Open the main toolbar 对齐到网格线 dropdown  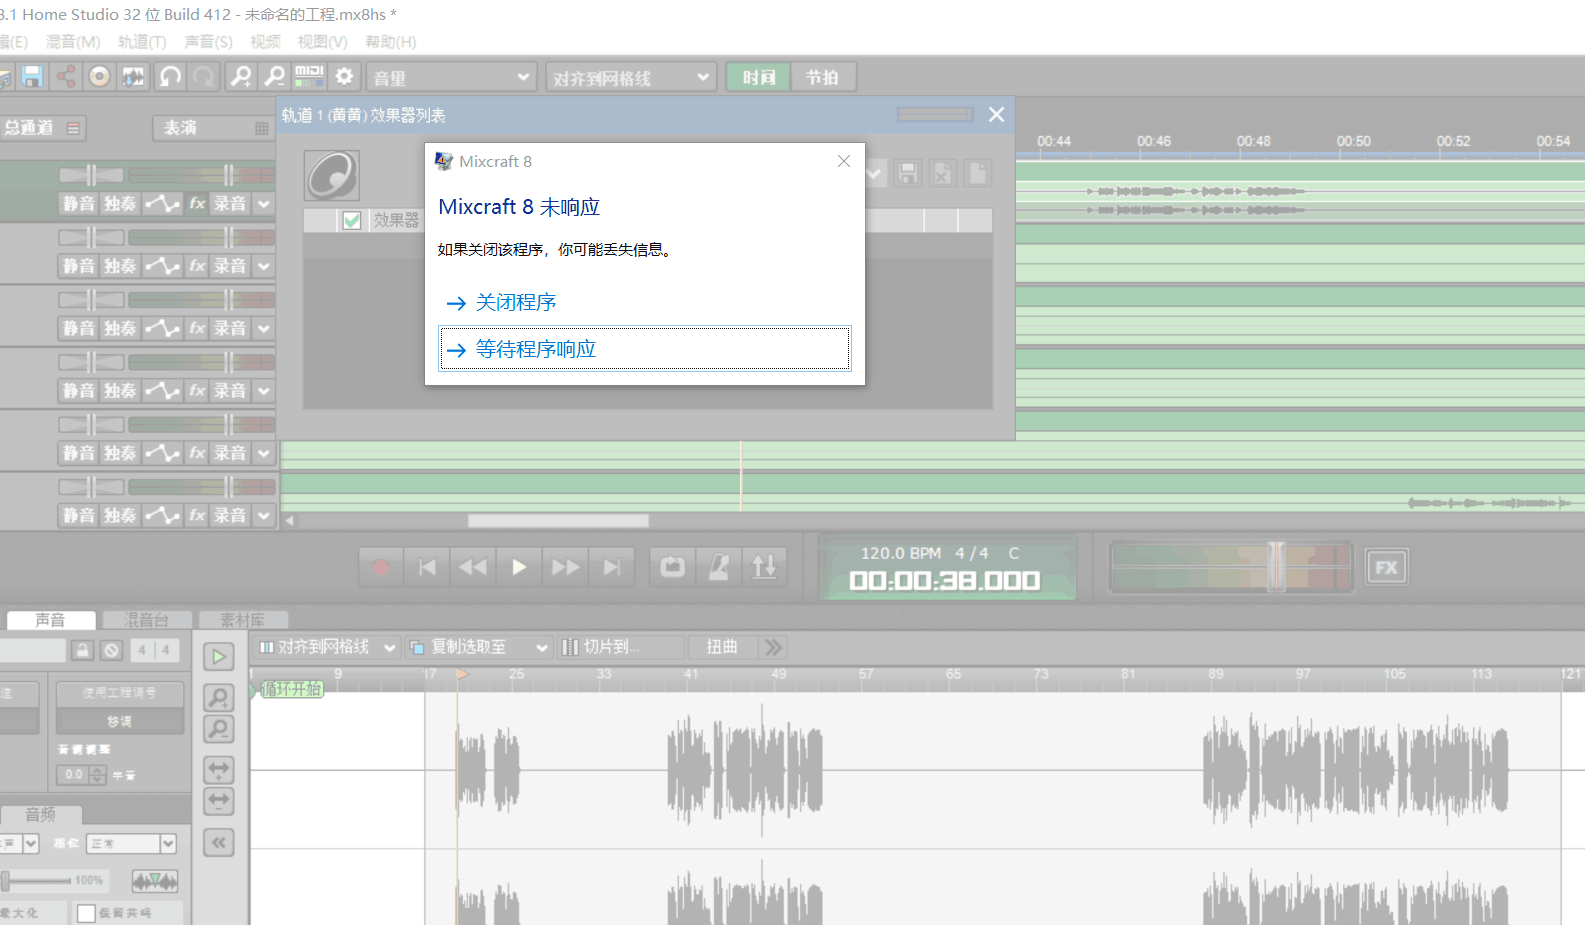point(631,77)
